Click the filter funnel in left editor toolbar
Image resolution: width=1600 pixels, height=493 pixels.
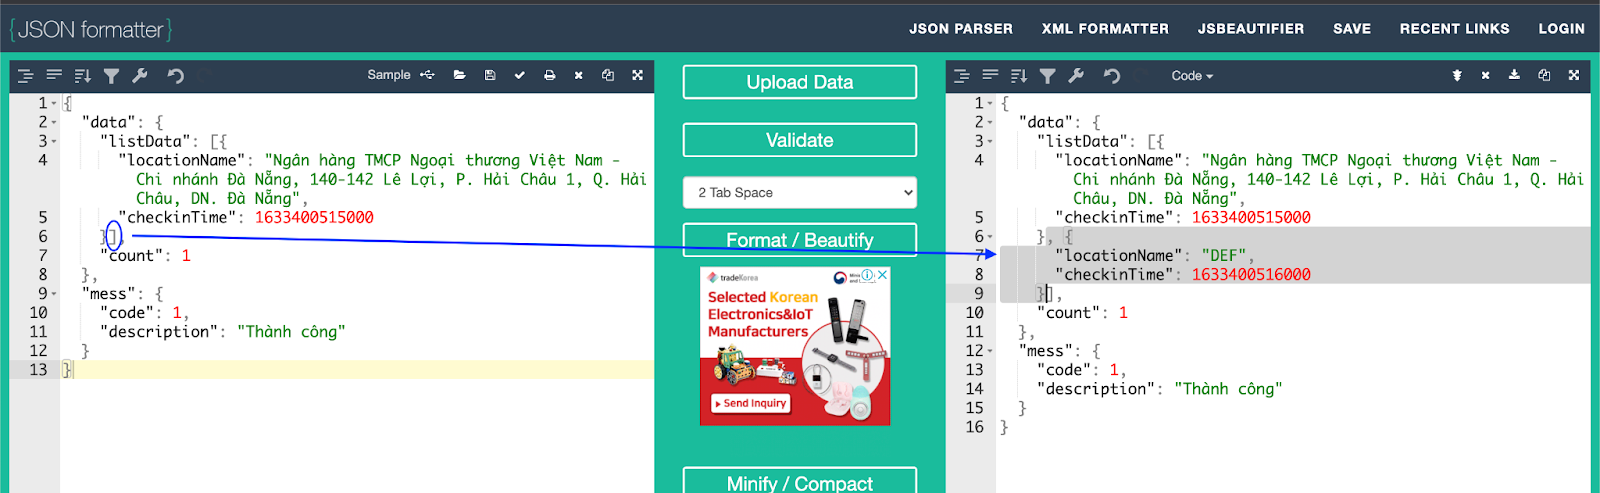point(111,75)
